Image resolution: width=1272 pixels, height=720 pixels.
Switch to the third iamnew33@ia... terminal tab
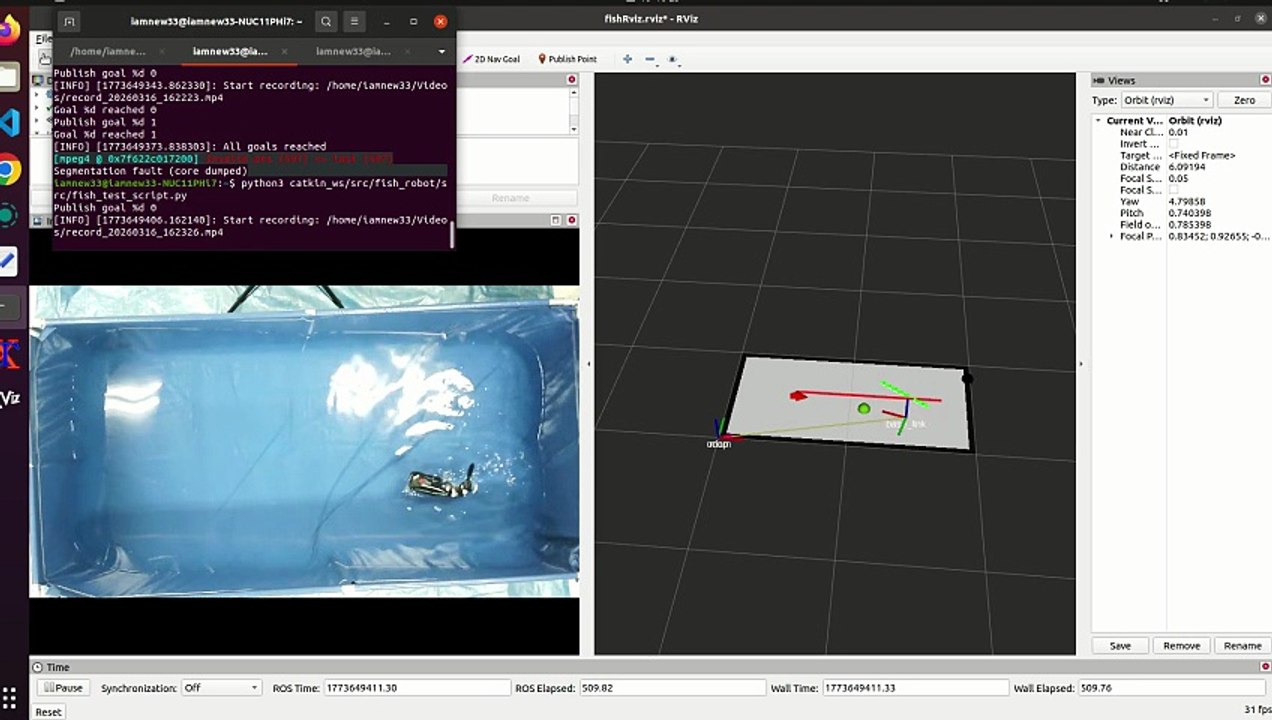(353, 51)
